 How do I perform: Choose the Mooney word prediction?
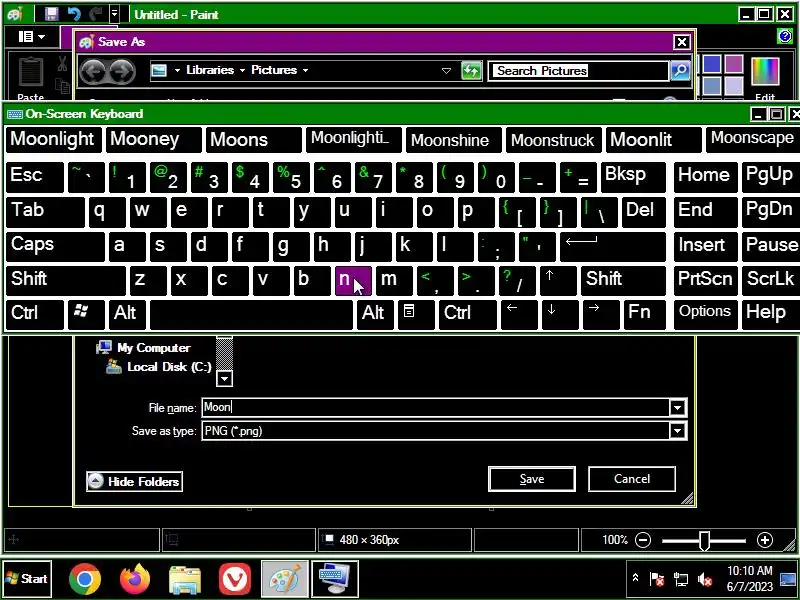tap(153, 139)
